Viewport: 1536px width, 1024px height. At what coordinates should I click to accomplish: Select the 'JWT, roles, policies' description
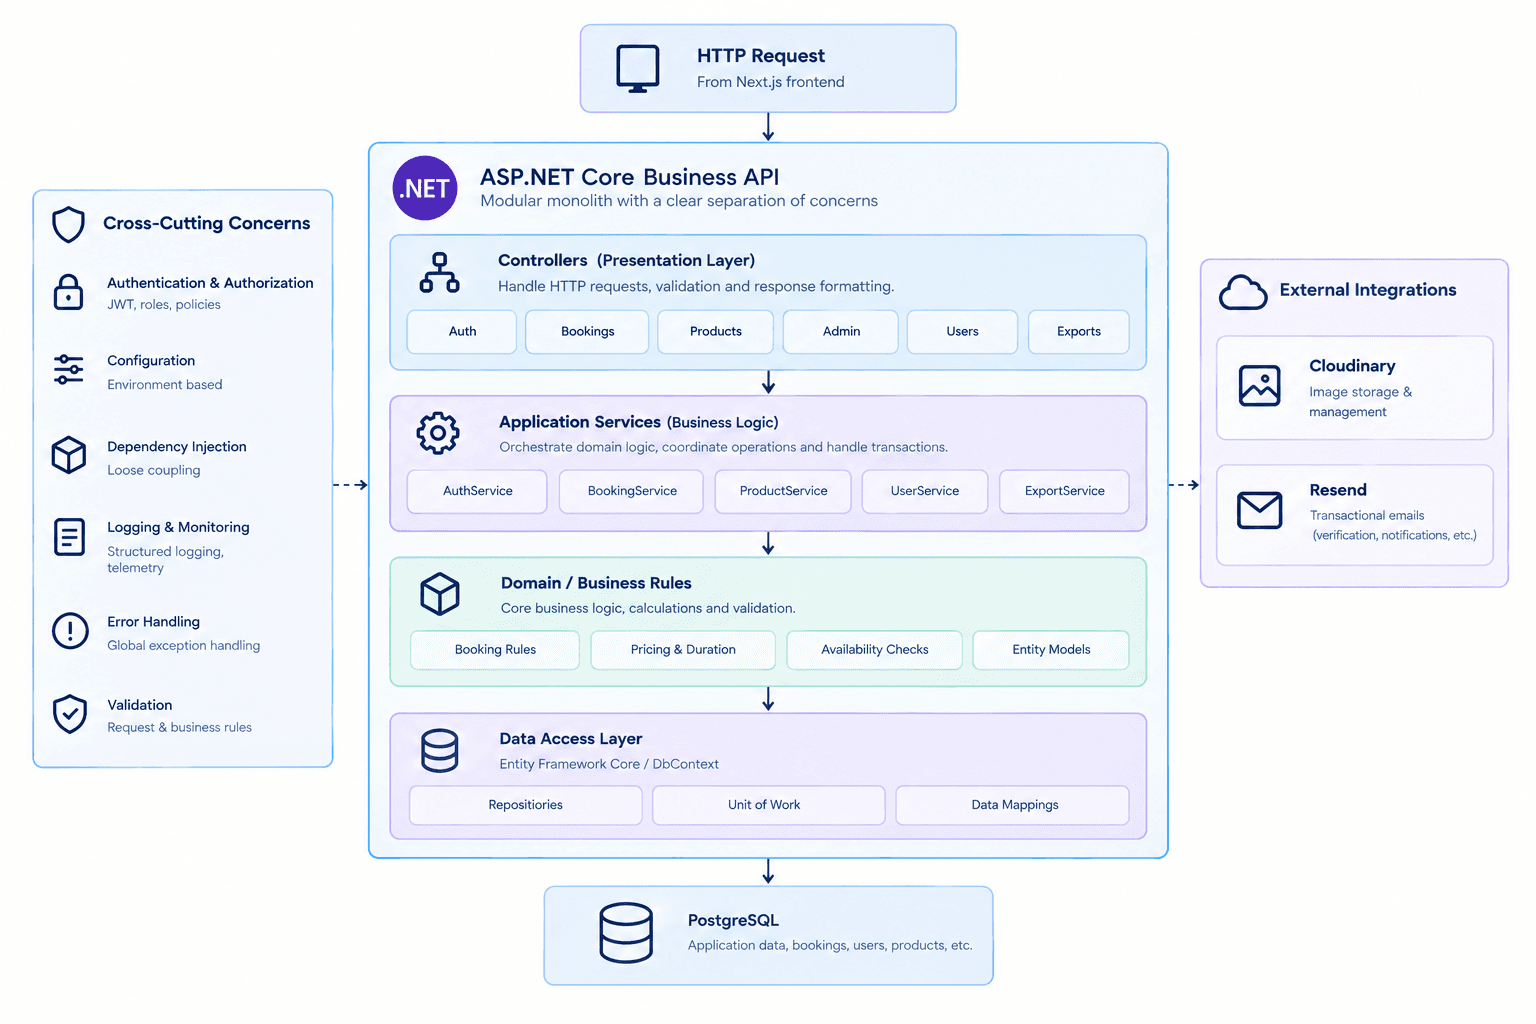(x=164, y=305)
